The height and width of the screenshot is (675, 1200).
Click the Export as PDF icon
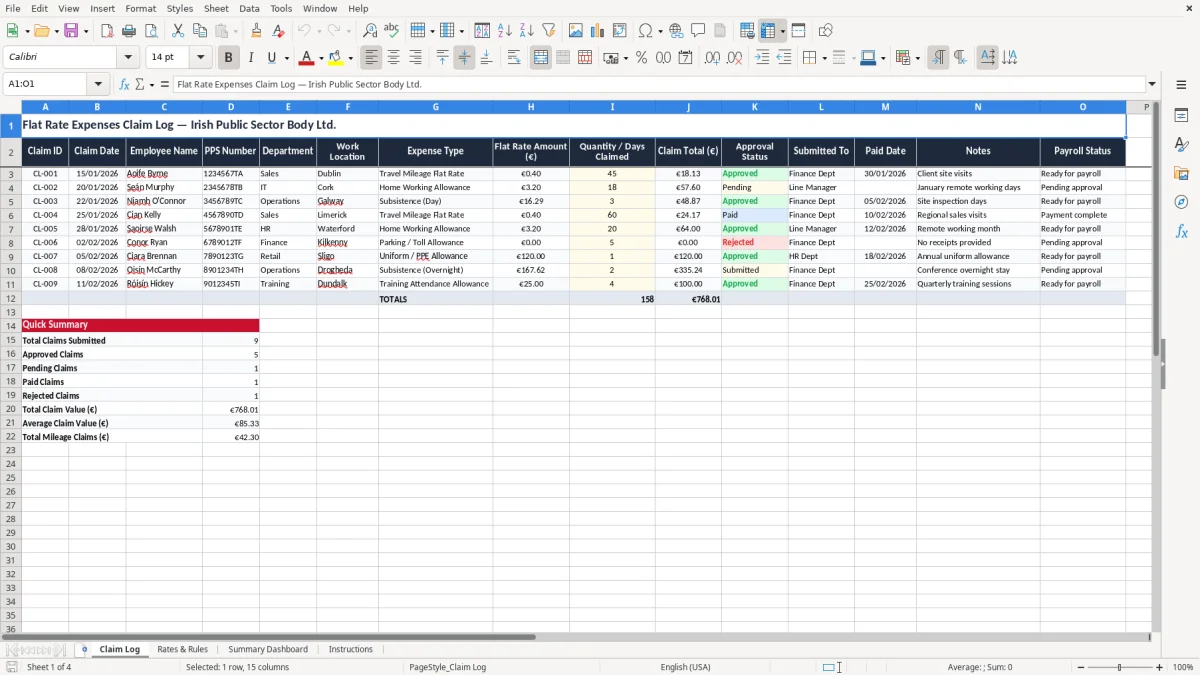107,31
